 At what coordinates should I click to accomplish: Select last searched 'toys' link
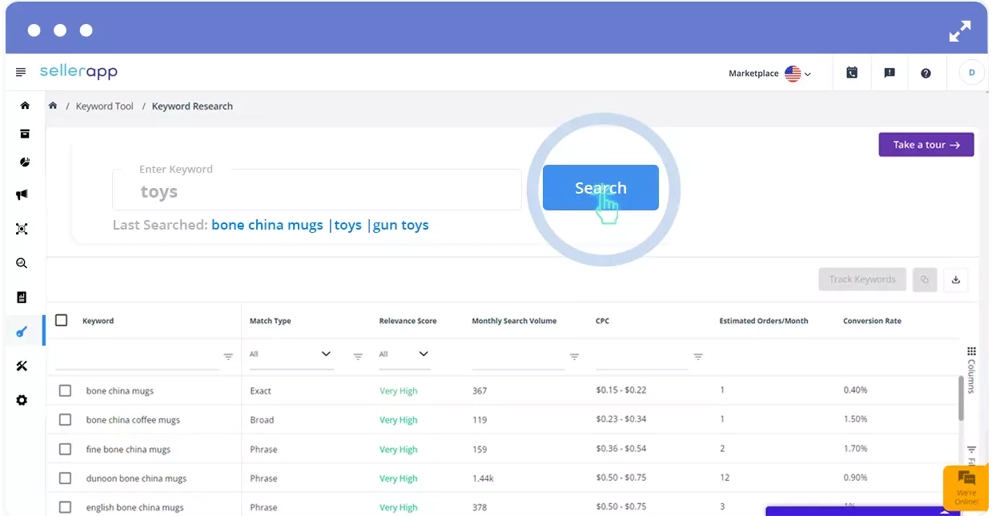click(348, 225)
